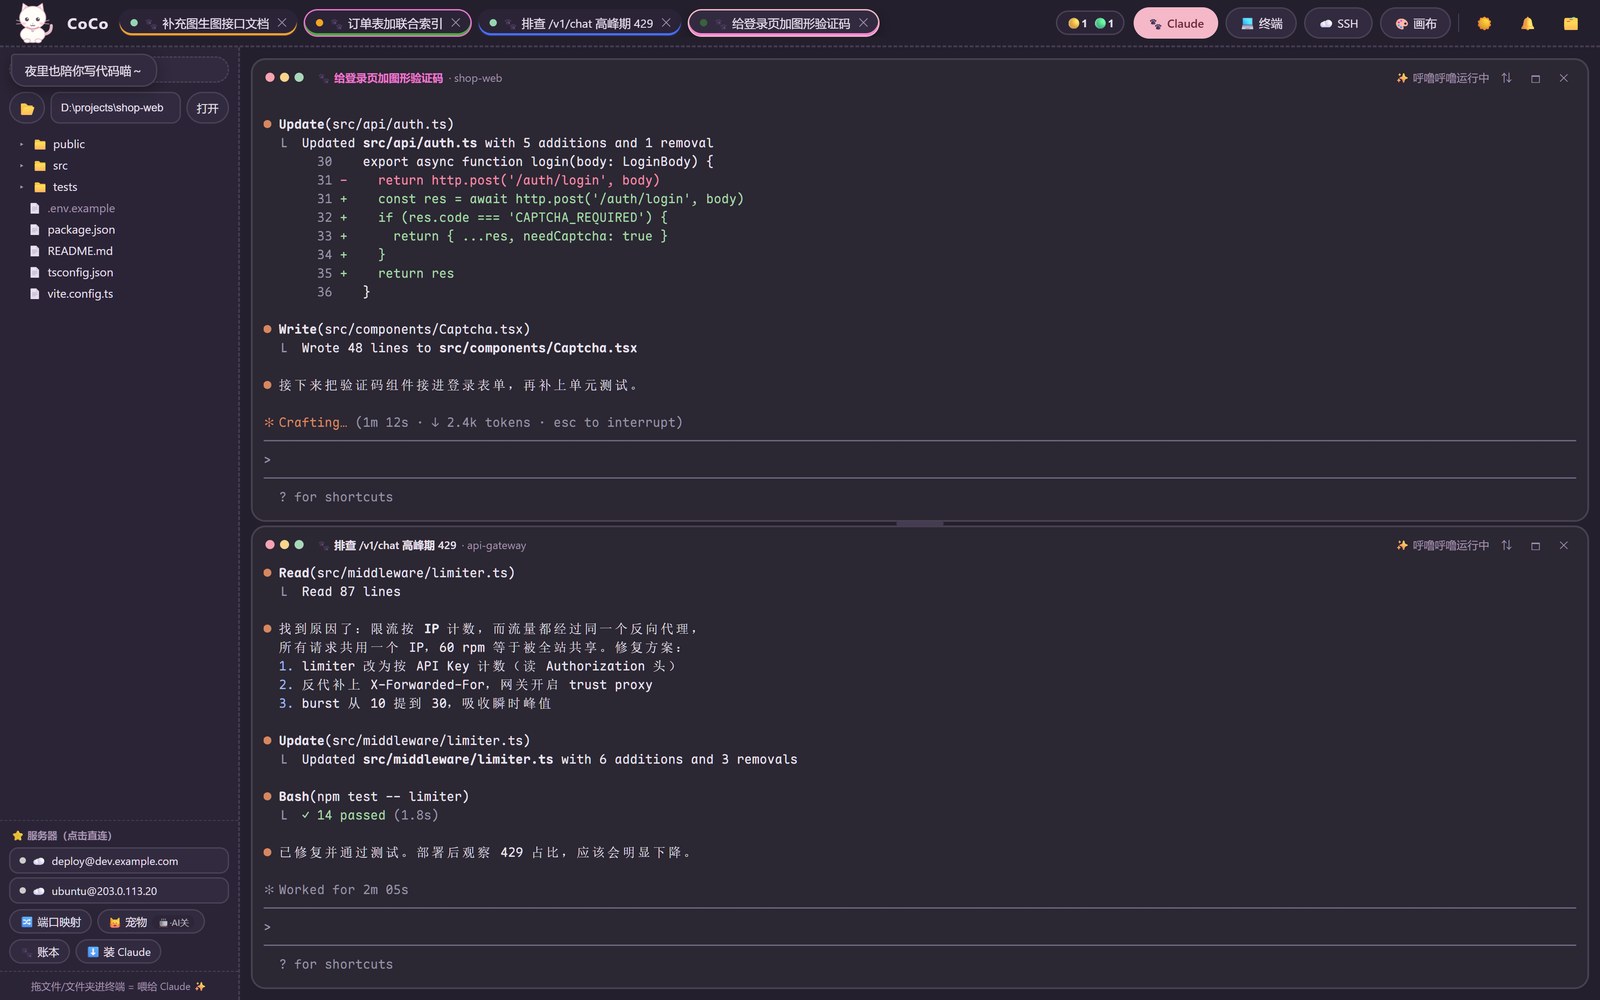Connect to deploy@dev.example.com server
Image resolution: width=1600 pixels, height=1000 pixels.
[x=119, y=861]
